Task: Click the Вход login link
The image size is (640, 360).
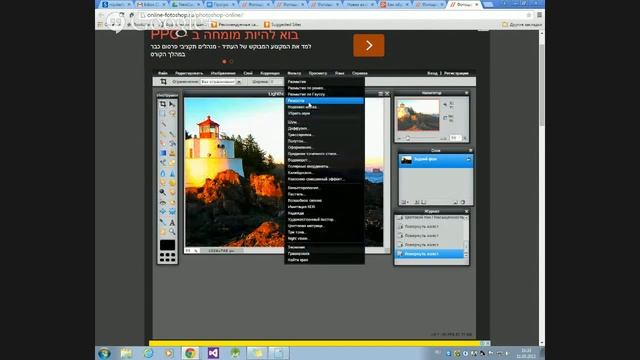Action: tap(432, 73)
